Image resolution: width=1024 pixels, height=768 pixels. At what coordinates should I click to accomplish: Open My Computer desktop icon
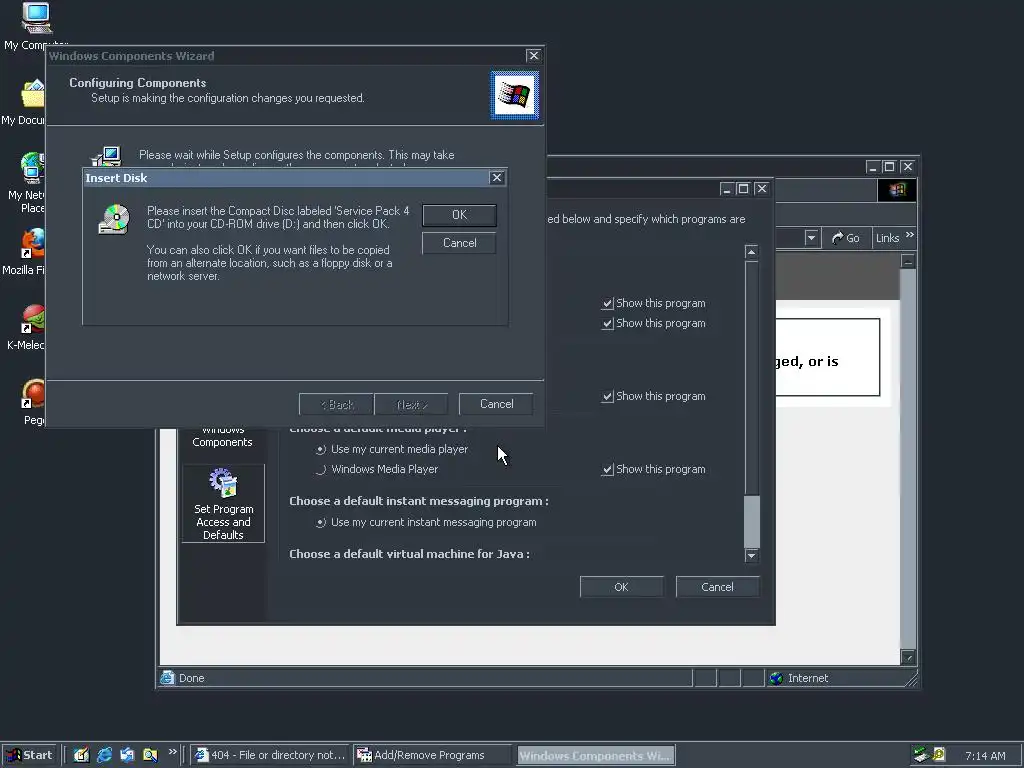point(36,18)
